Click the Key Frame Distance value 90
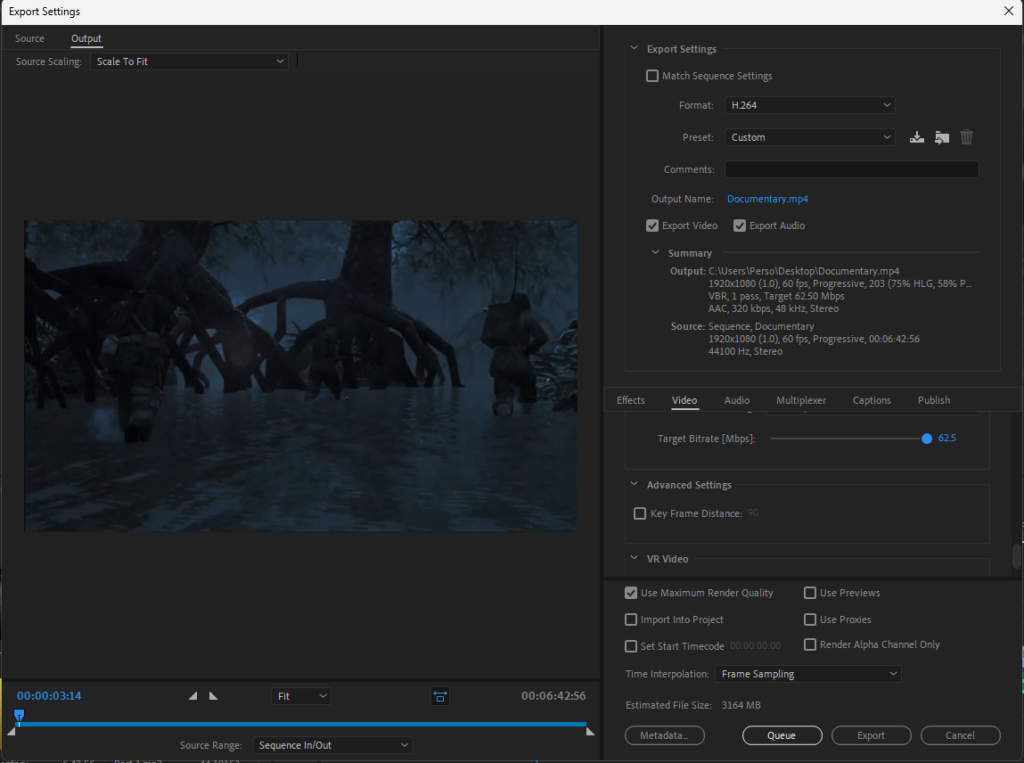 (753, 513)
